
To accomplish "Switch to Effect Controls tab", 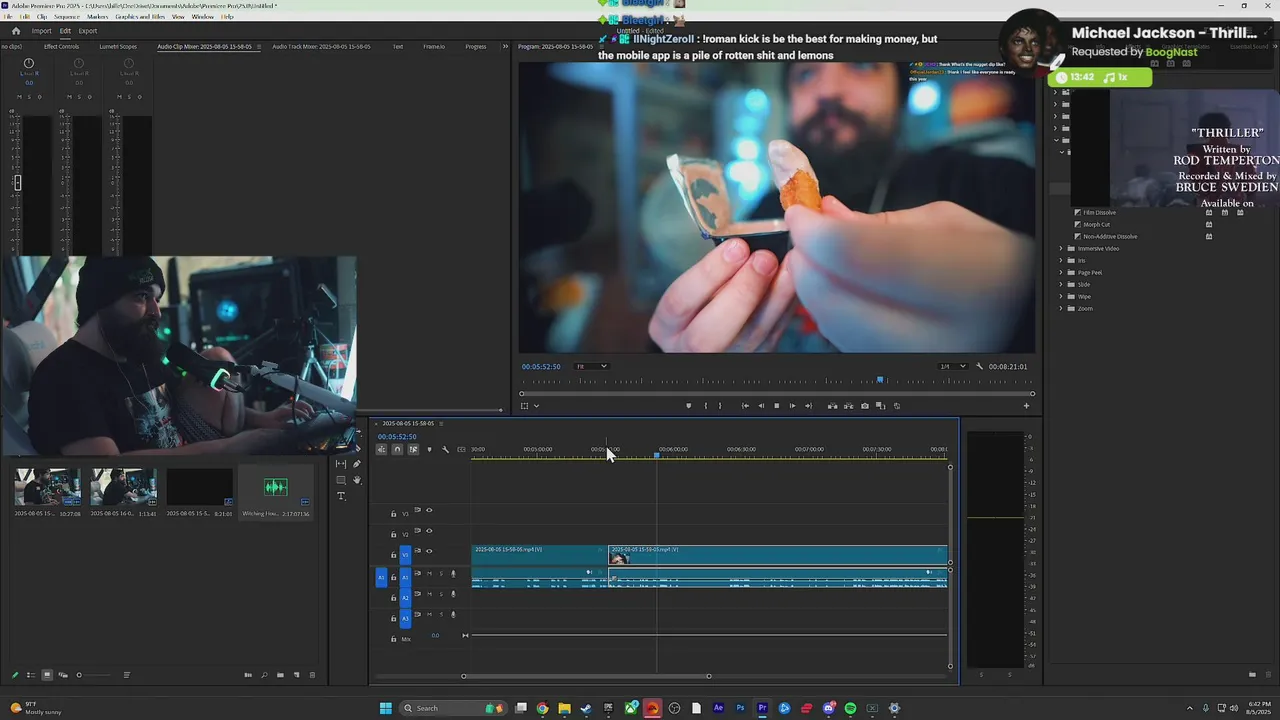I will (61, 46).
